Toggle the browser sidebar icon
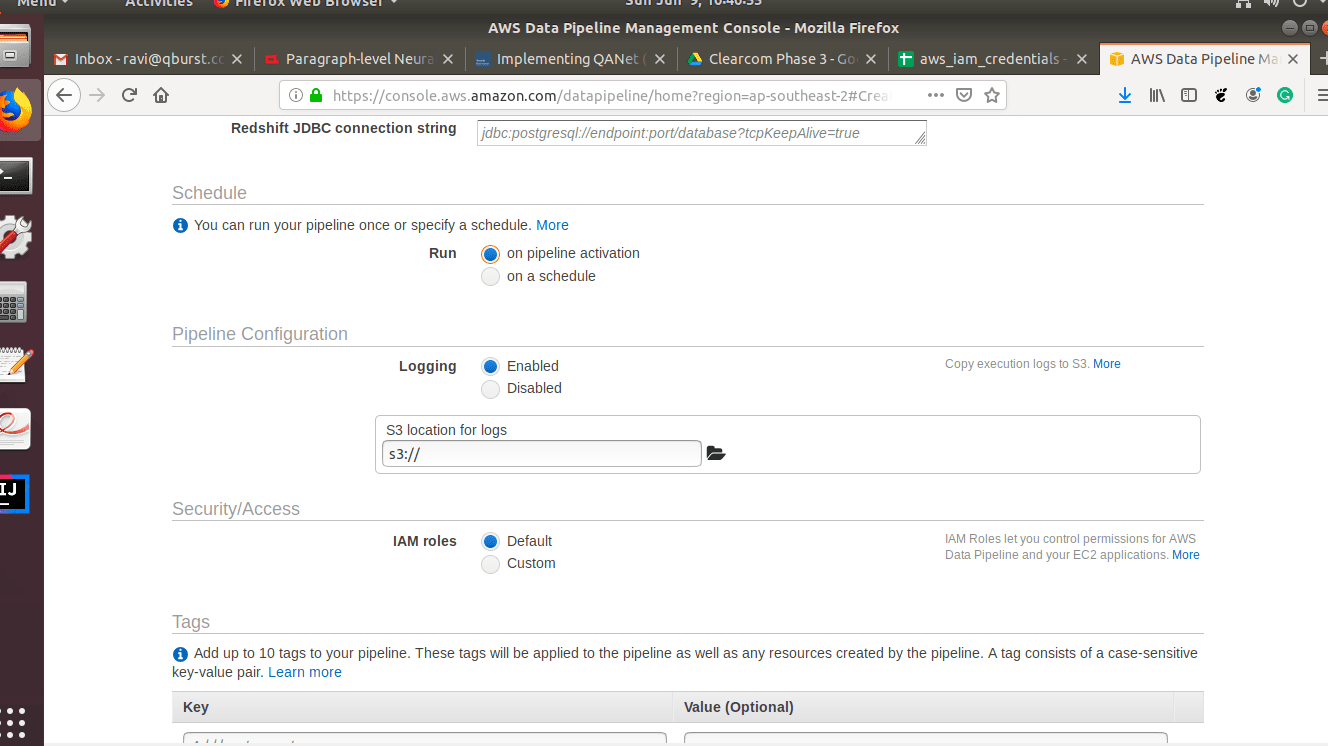Viewport: 1328px width, 746px height. click(1189, 95)
